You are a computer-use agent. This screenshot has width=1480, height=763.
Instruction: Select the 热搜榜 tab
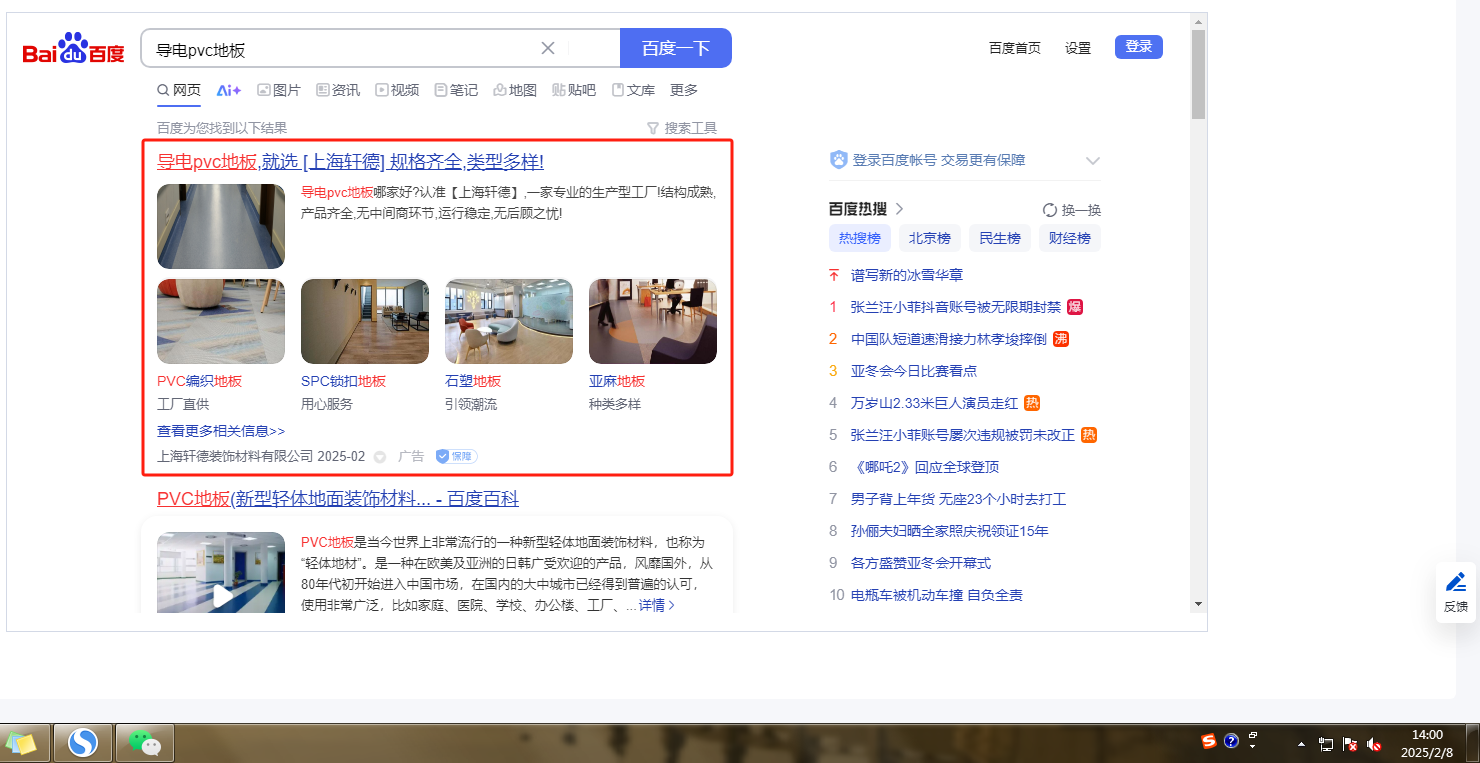(x=860, y=238)
